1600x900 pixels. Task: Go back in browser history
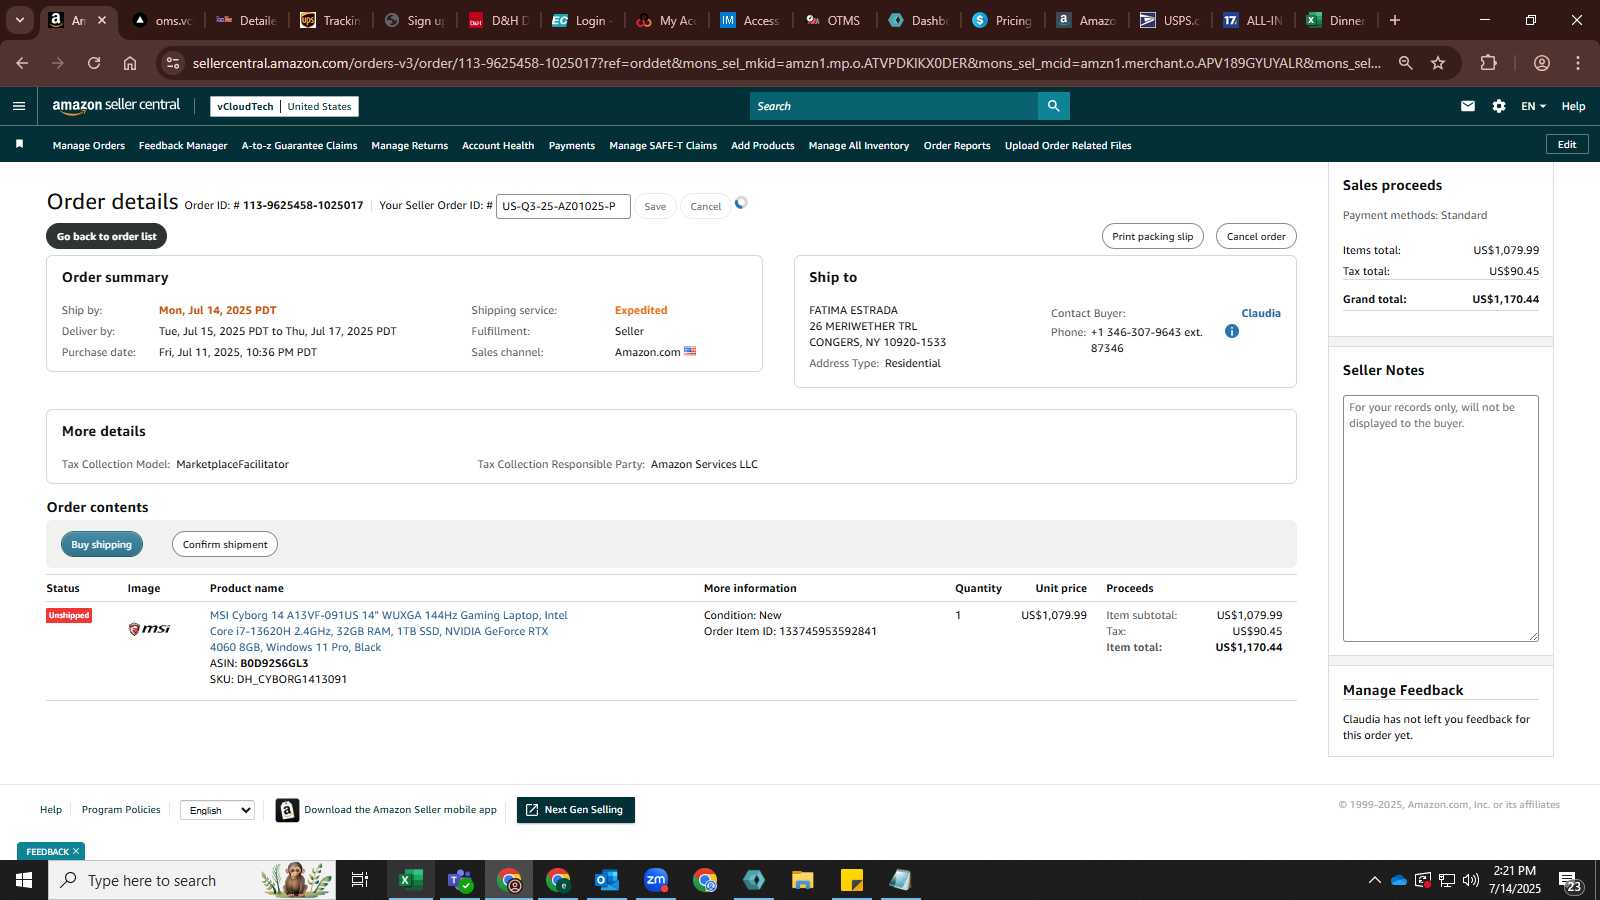[x=22, y=63]
